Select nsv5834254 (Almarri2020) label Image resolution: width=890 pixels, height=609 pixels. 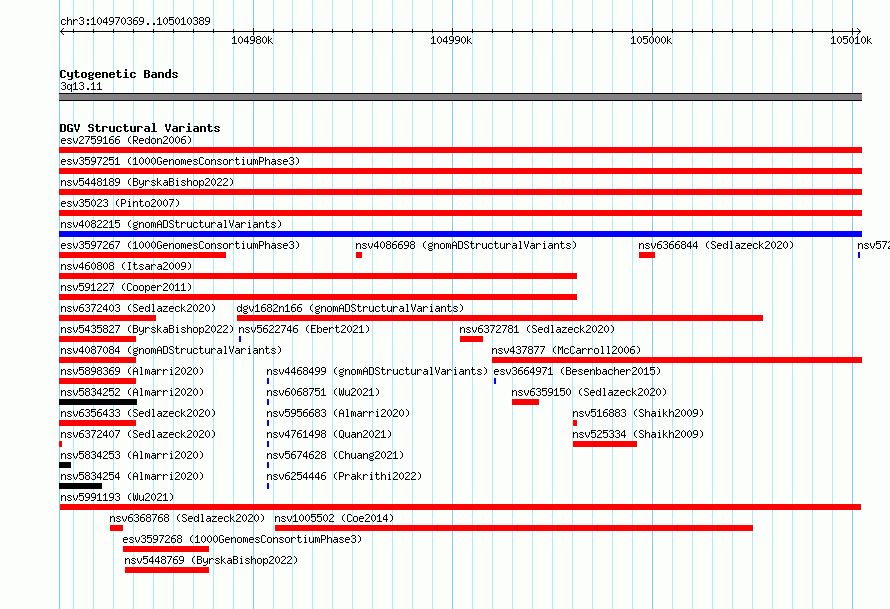[132, 476]
